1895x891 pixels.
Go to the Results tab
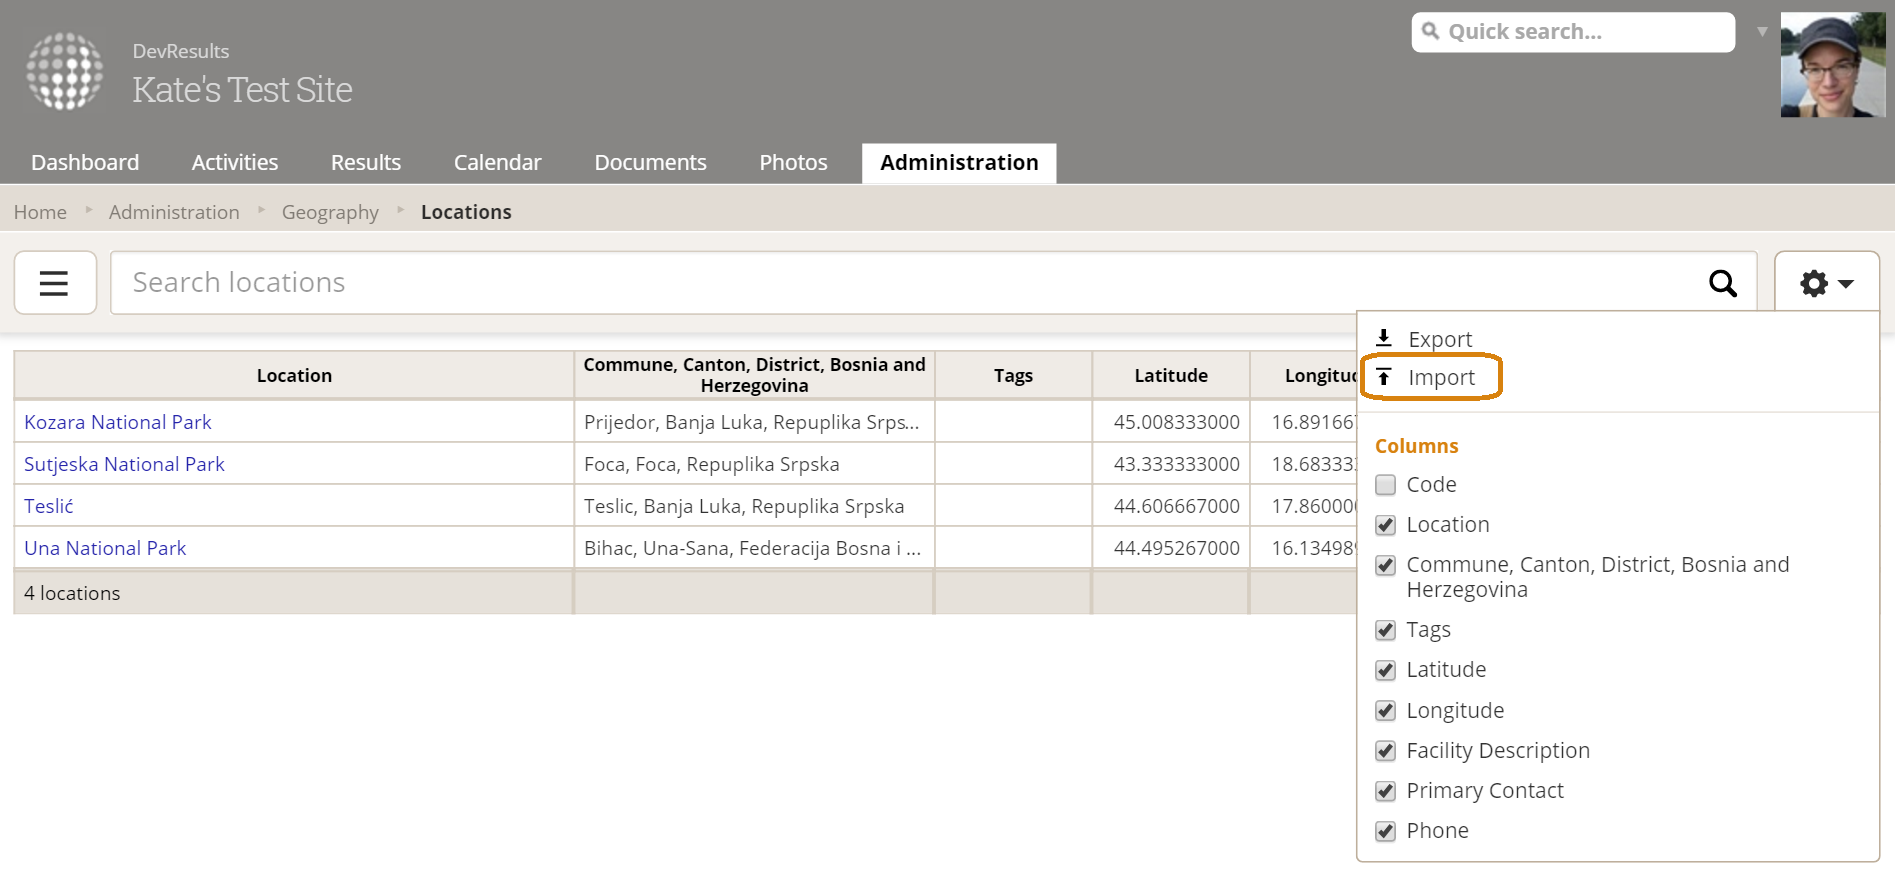point(366,163)
